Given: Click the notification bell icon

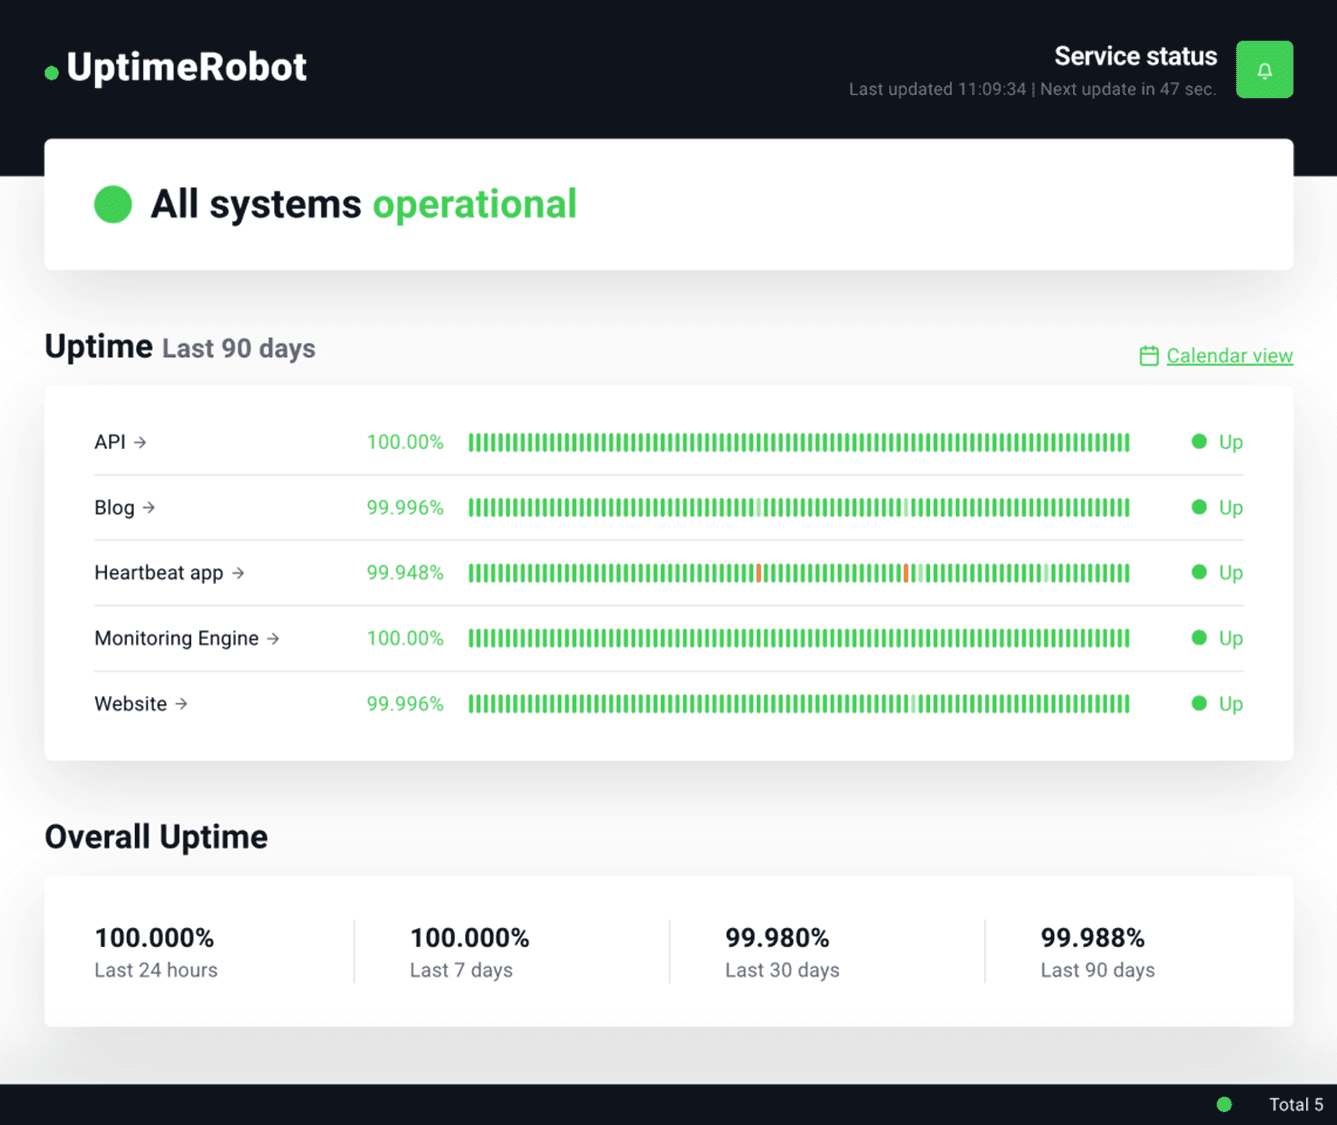Looking at the screenshot, I should pos(1264,69).
